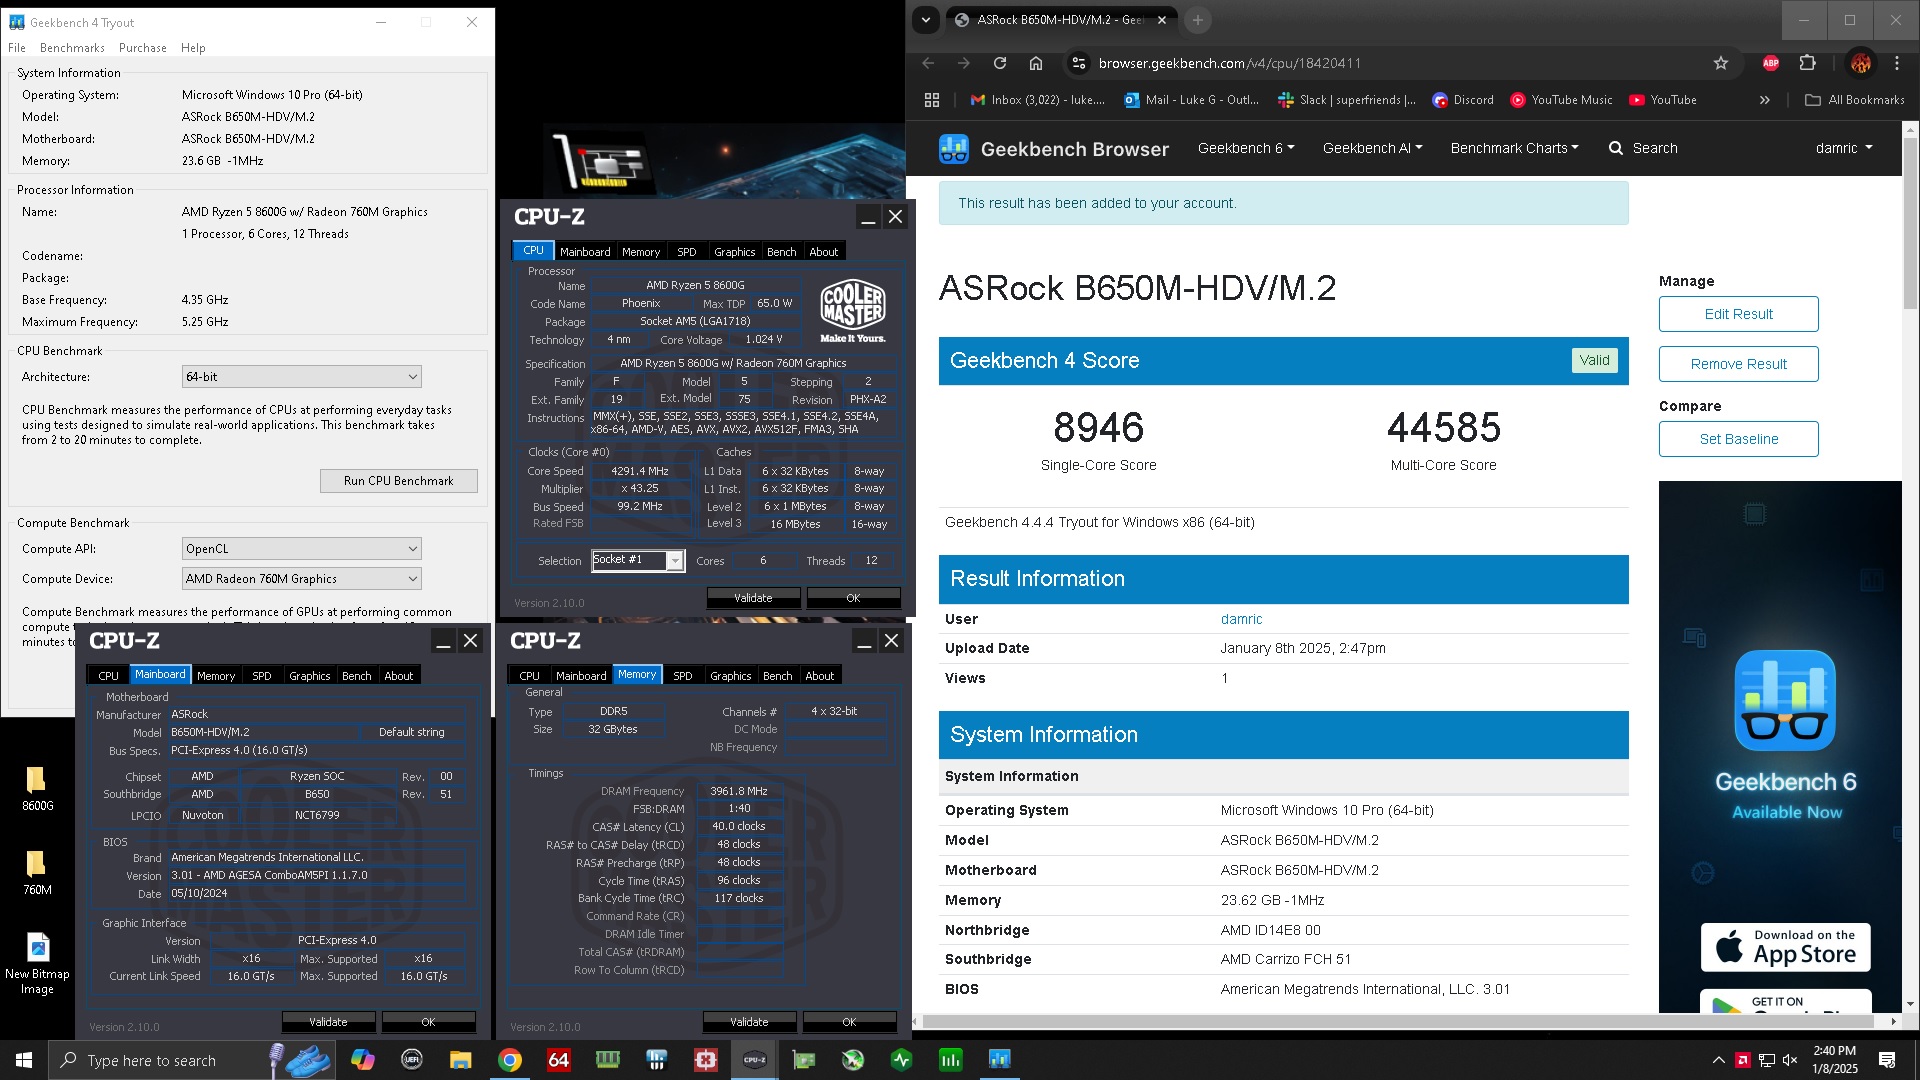Image resolution: width=1920 pixels, height=1080 pixels.
Task: Select About tab in CPU-Z Memory window
Action: point(819,676)
